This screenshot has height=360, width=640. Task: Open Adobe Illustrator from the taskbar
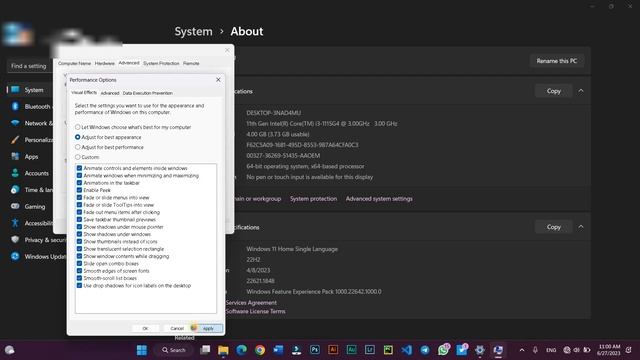333,350
